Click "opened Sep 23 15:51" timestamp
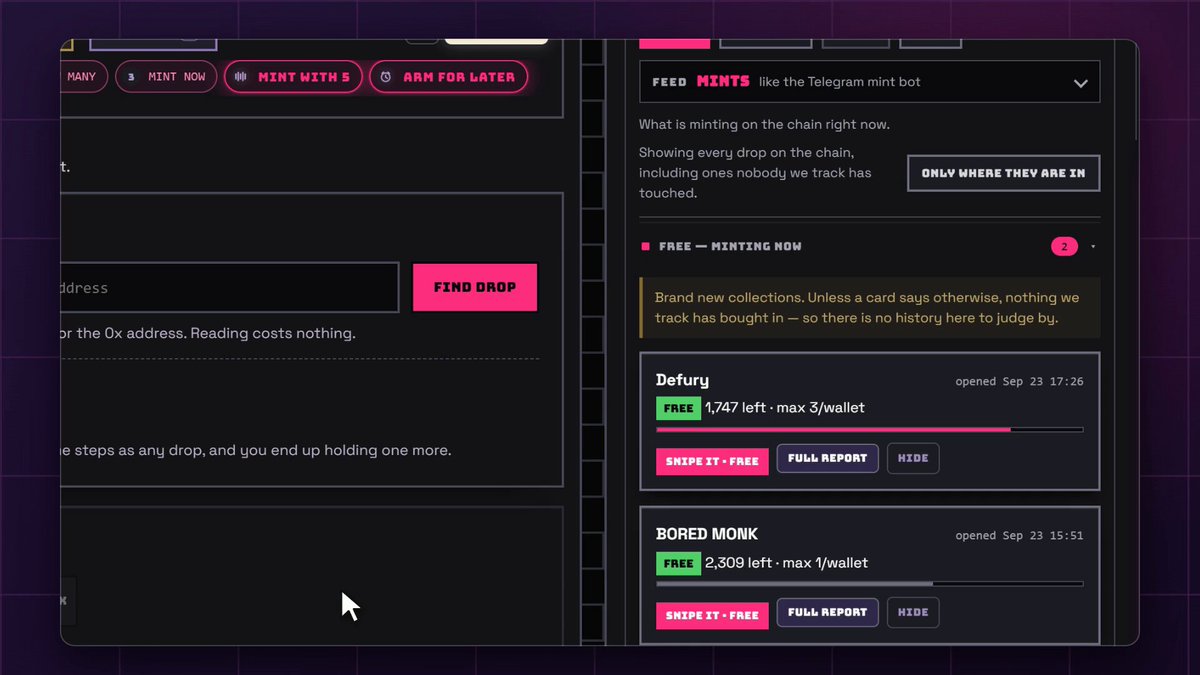1200x675 pixels. coord(1019,536)
